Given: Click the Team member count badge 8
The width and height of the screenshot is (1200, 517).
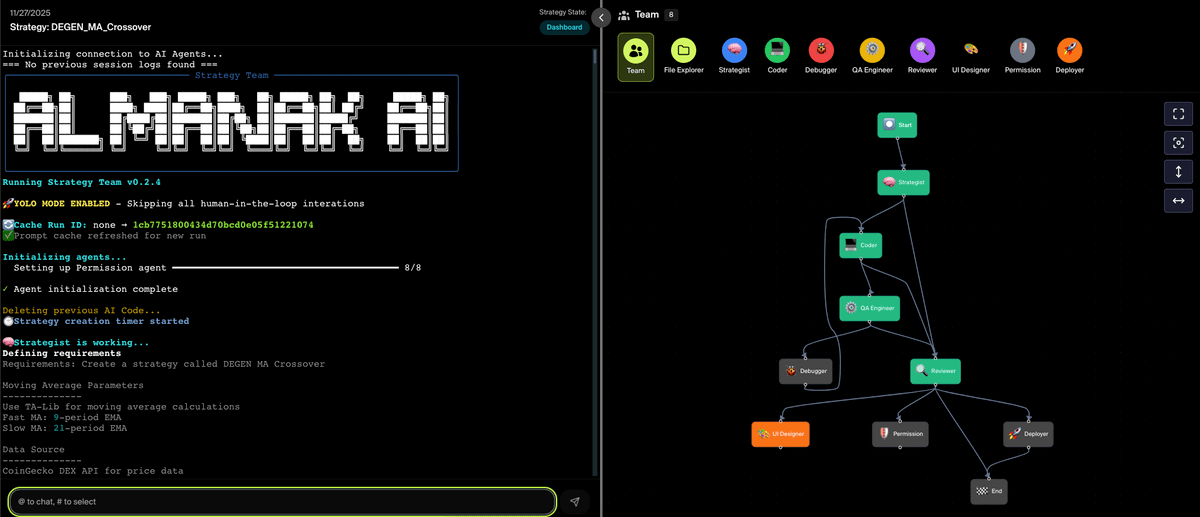Looking at the screenshot, I should click(671, 15).
